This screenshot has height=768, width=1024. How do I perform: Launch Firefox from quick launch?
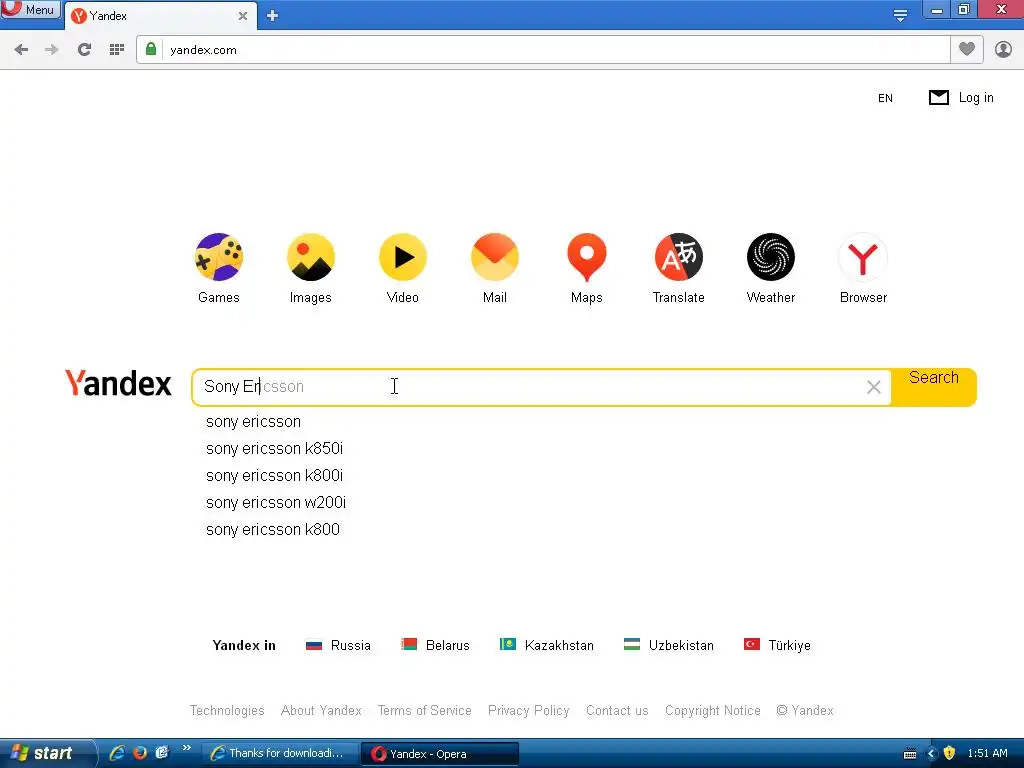[x=140, y=753]
